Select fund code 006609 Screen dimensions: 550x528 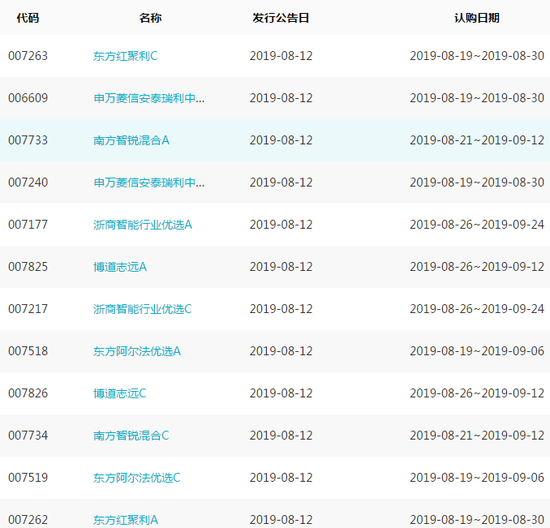(x=28, y=98)
